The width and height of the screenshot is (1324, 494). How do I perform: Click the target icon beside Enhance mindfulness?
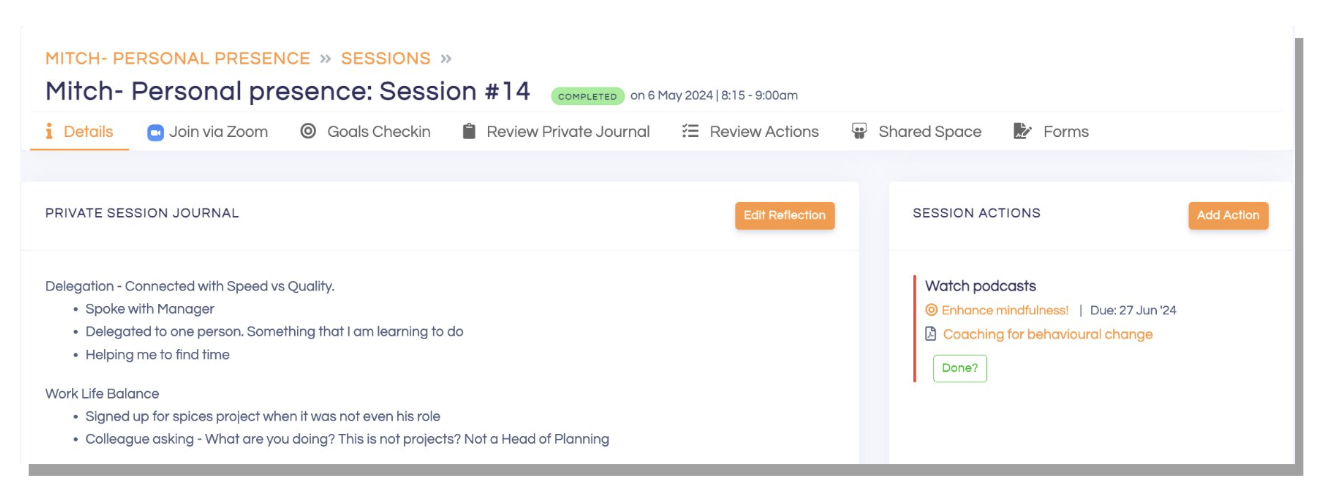point(931,311)
